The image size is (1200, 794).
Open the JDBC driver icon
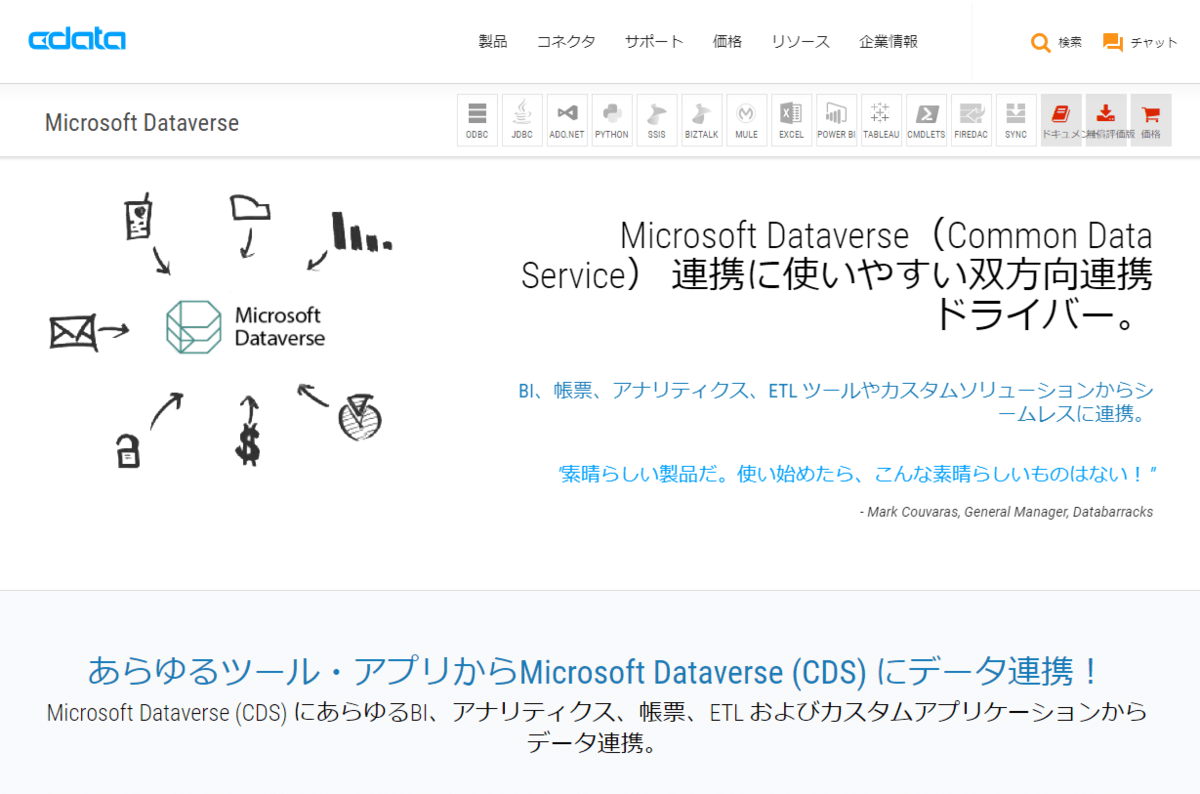tap(522, 120)
